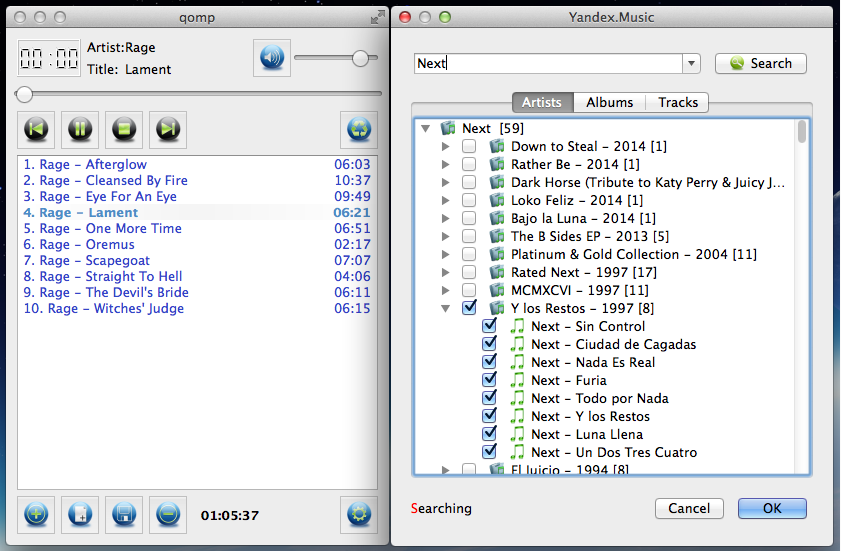Click album icon of Down to Steal
Screen dimensions: 841x551
pyautogui.click(x=497, y=146)
